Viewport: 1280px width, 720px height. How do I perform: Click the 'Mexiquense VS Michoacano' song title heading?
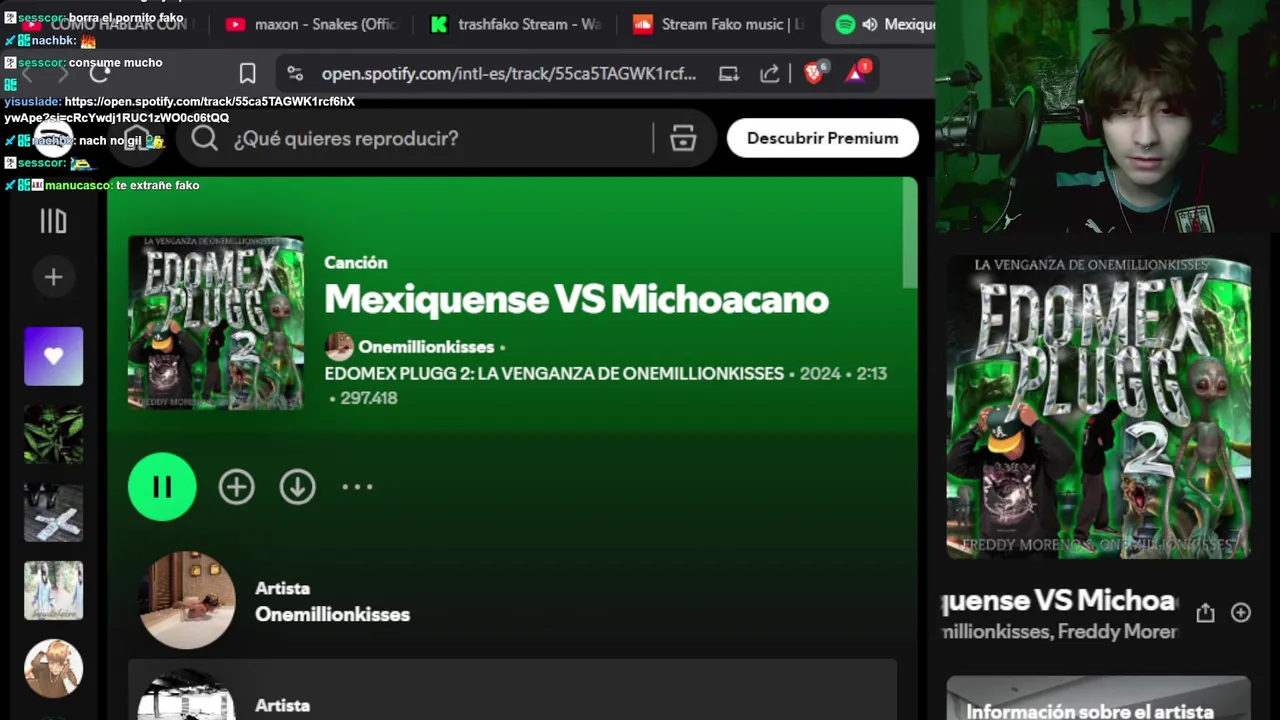pos(576,299)
